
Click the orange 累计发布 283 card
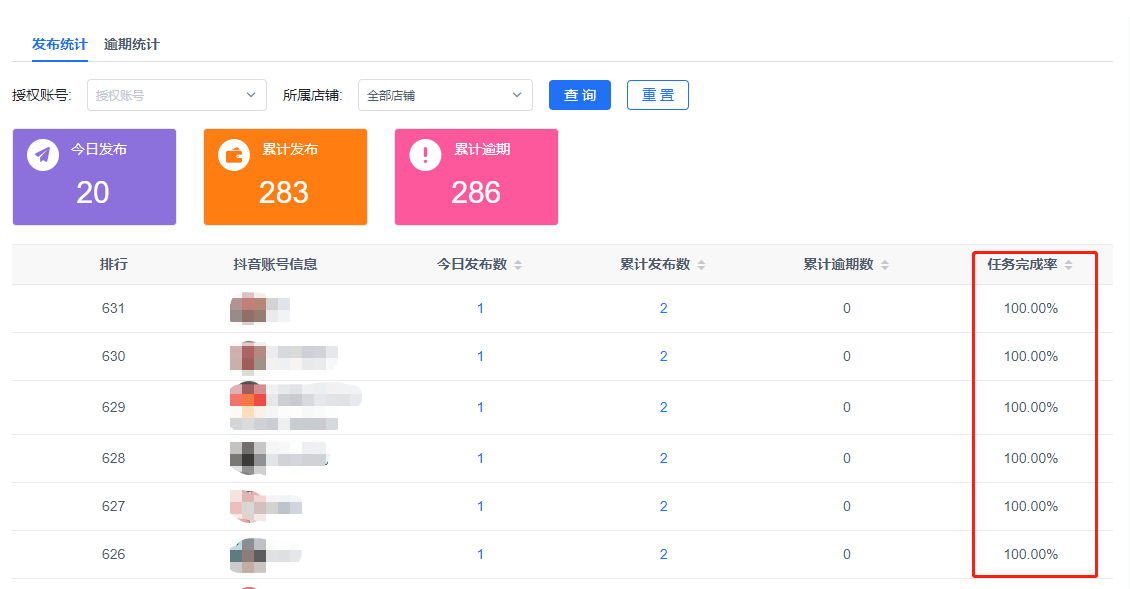coord(285,177)
